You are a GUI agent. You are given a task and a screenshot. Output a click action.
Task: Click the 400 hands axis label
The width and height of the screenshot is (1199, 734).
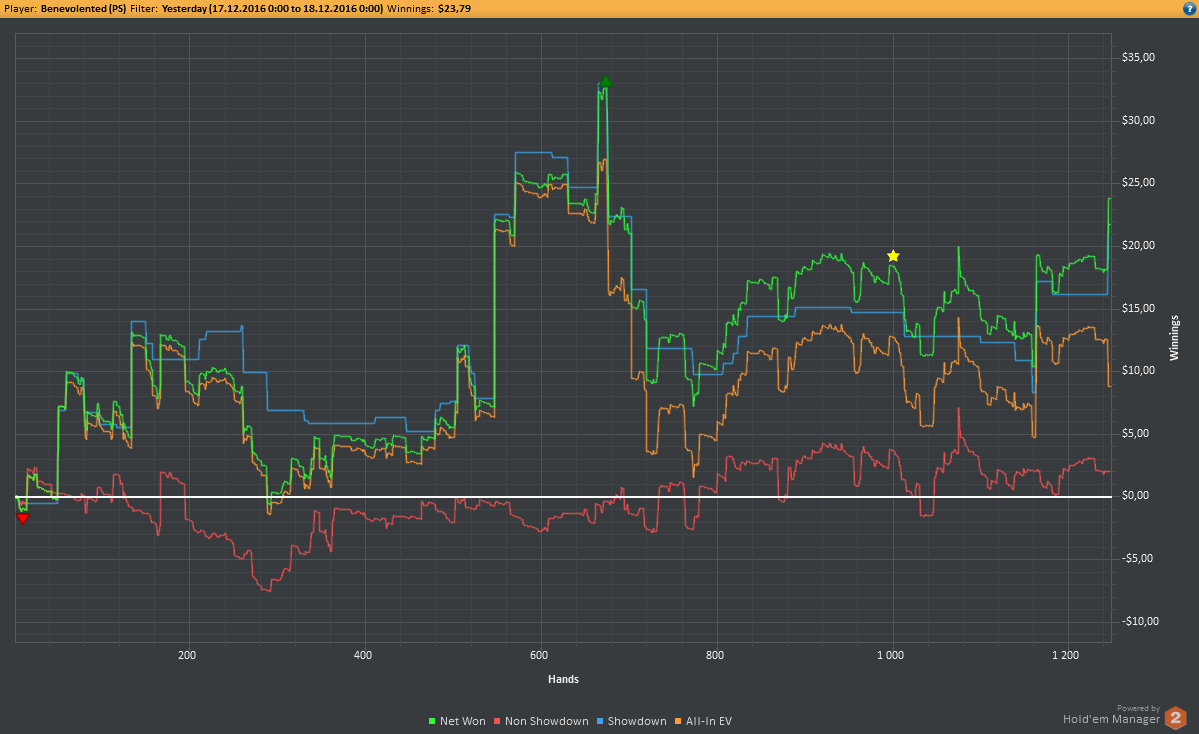[363, 655]
